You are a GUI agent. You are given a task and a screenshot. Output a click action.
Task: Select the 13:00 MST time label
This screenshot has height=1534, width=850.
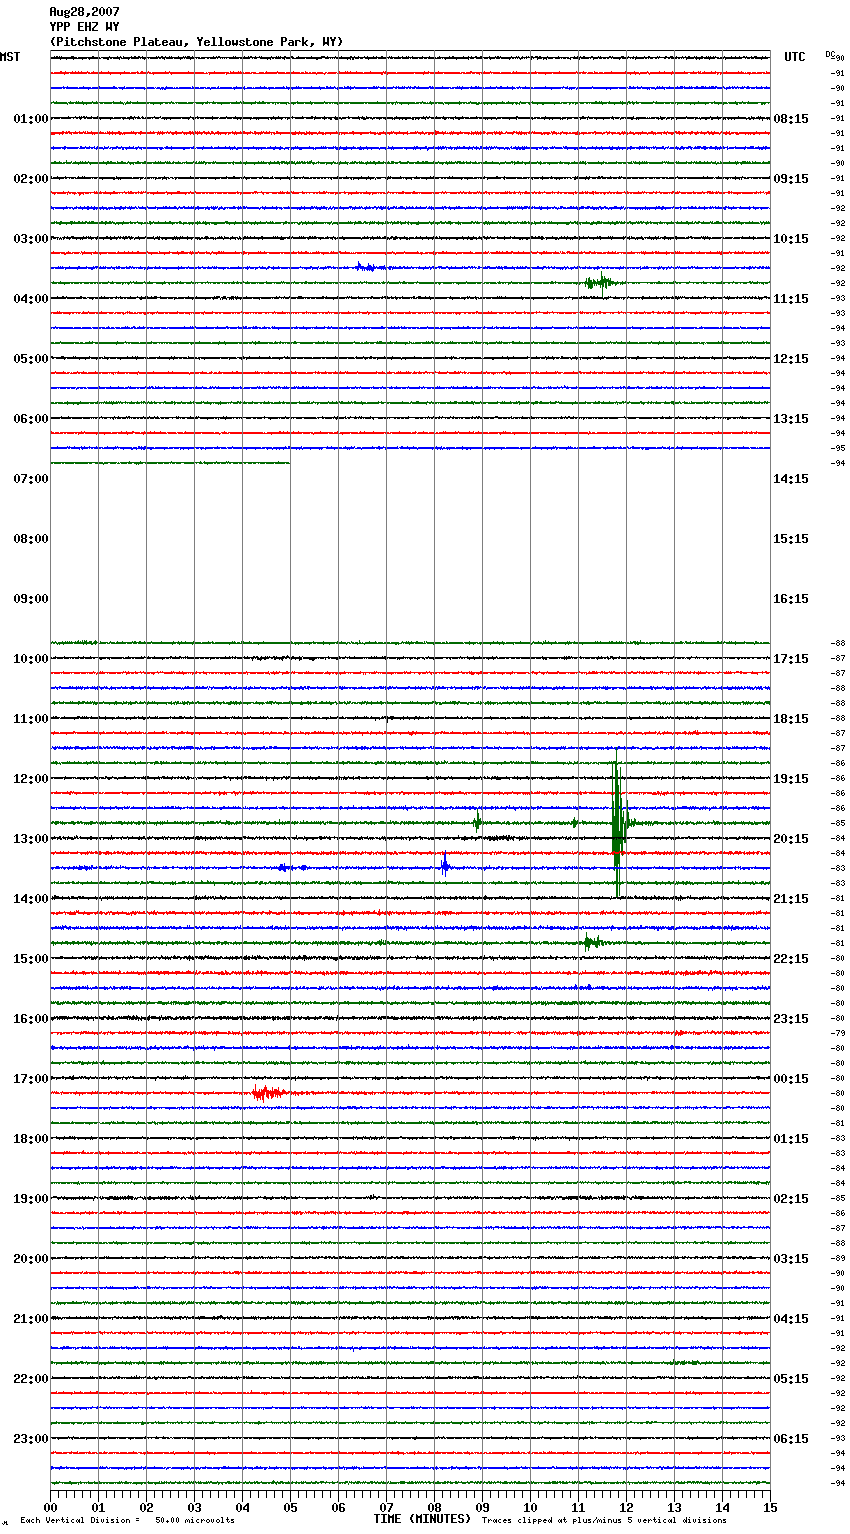31,839
